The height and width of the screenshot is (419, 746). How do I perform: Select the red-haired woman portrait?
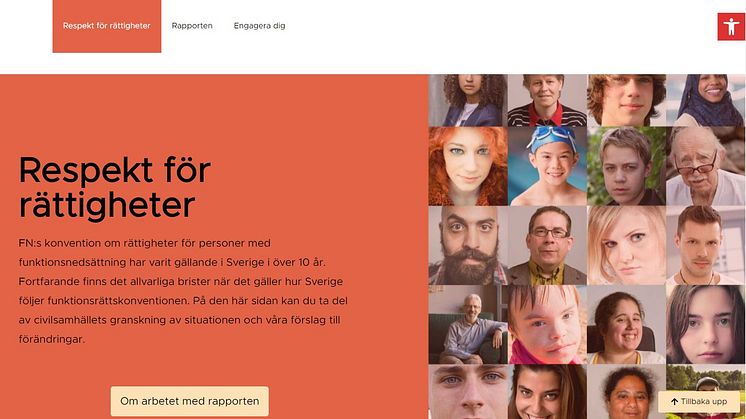[x=468, y=166]
